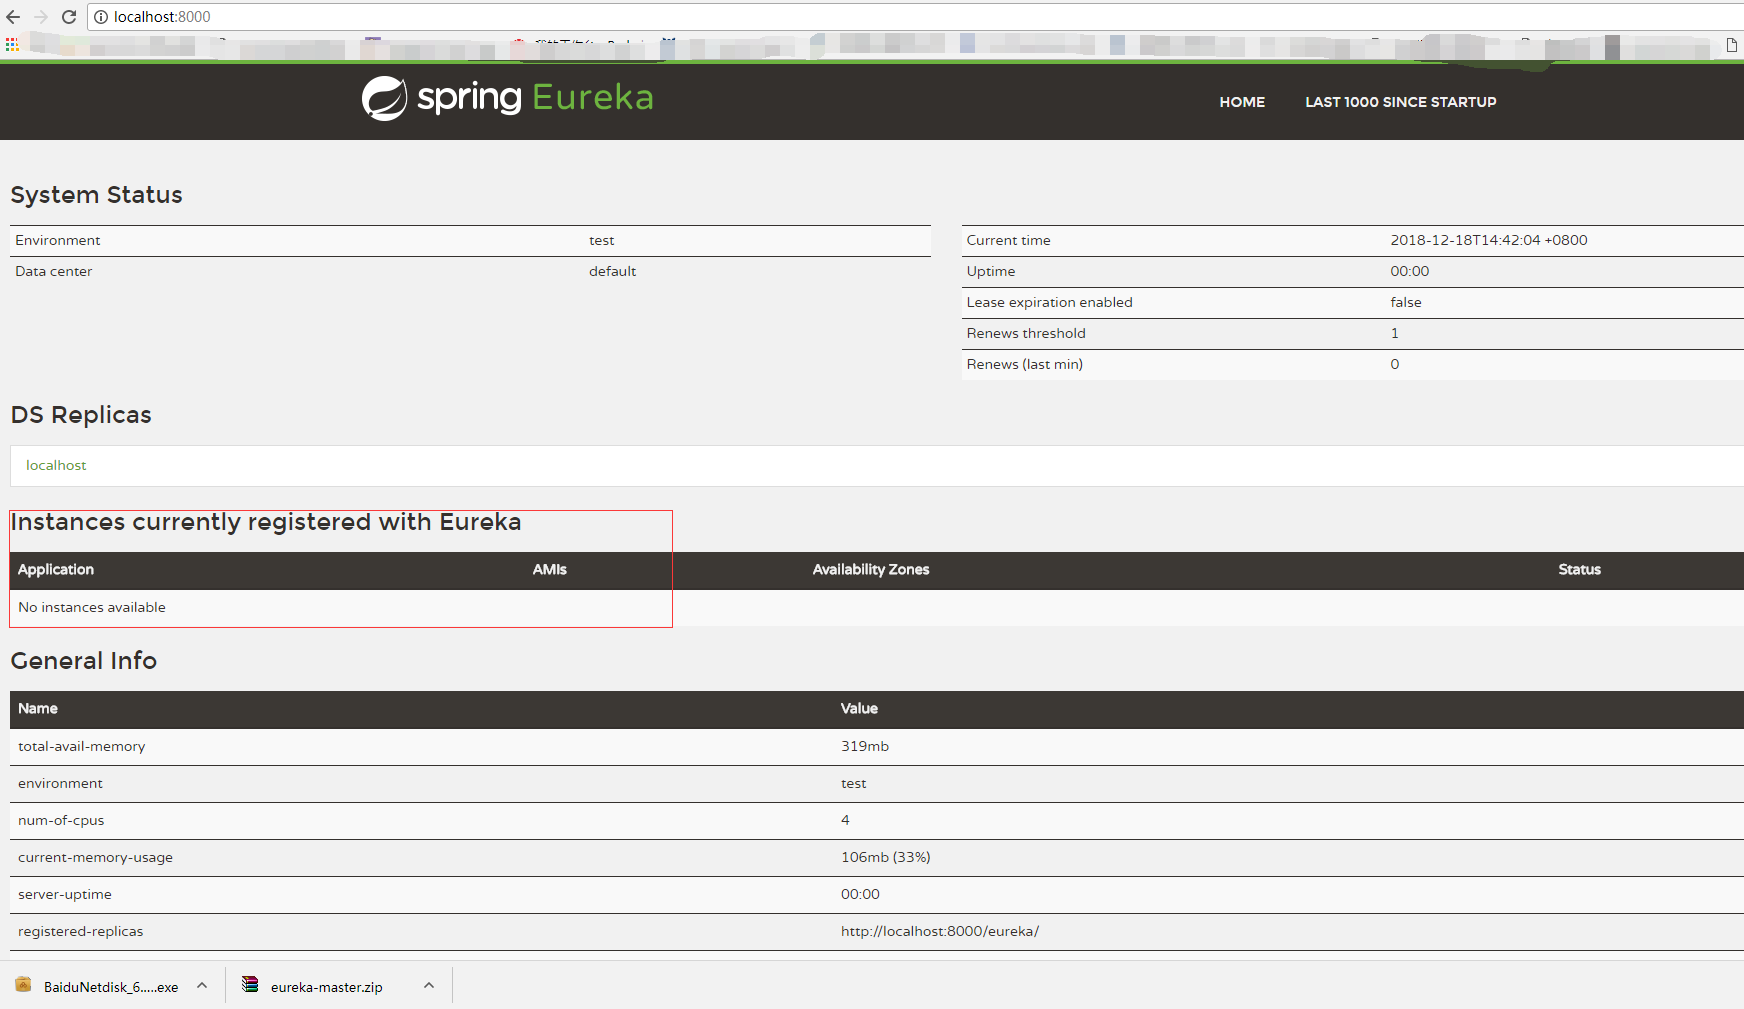Click the server-uptime row name

[x=64, y=894]
